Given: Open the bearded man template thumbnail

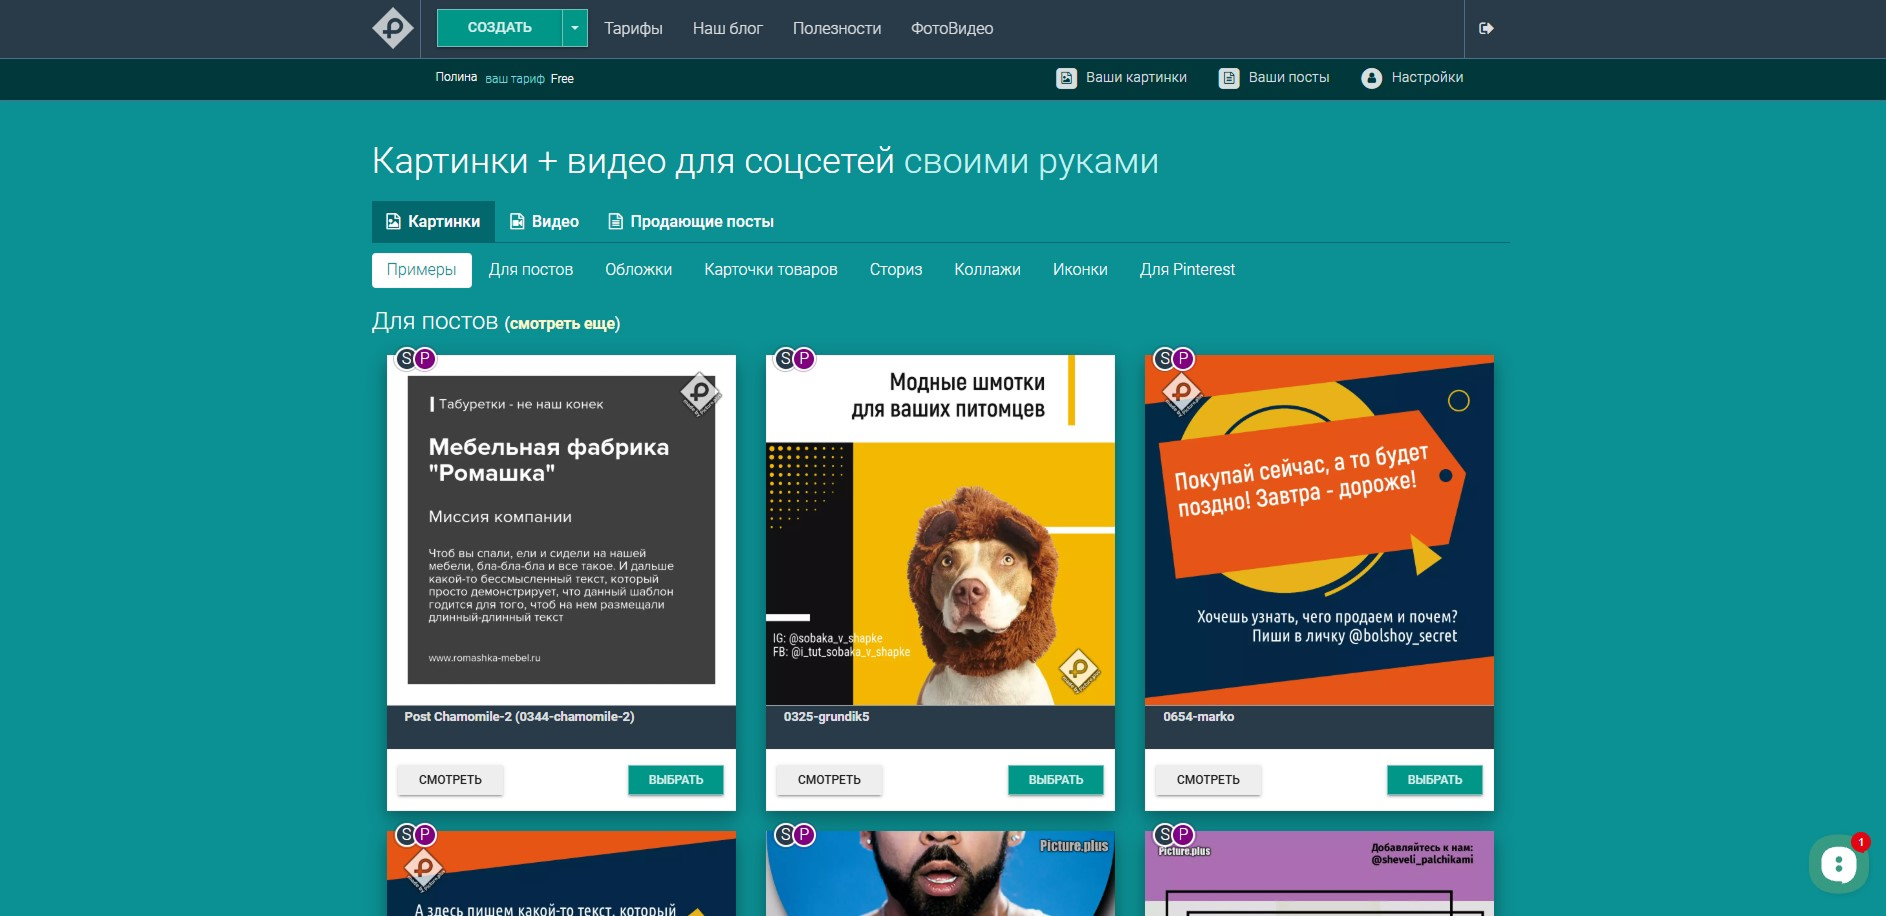Looking at the screenshot, I should 940,874.
